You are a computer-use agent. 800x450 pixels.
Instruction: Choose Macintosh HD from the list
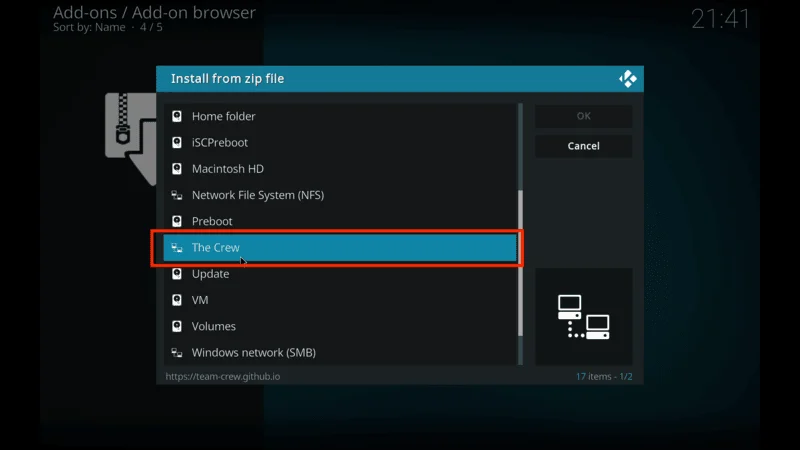[340, 169]
